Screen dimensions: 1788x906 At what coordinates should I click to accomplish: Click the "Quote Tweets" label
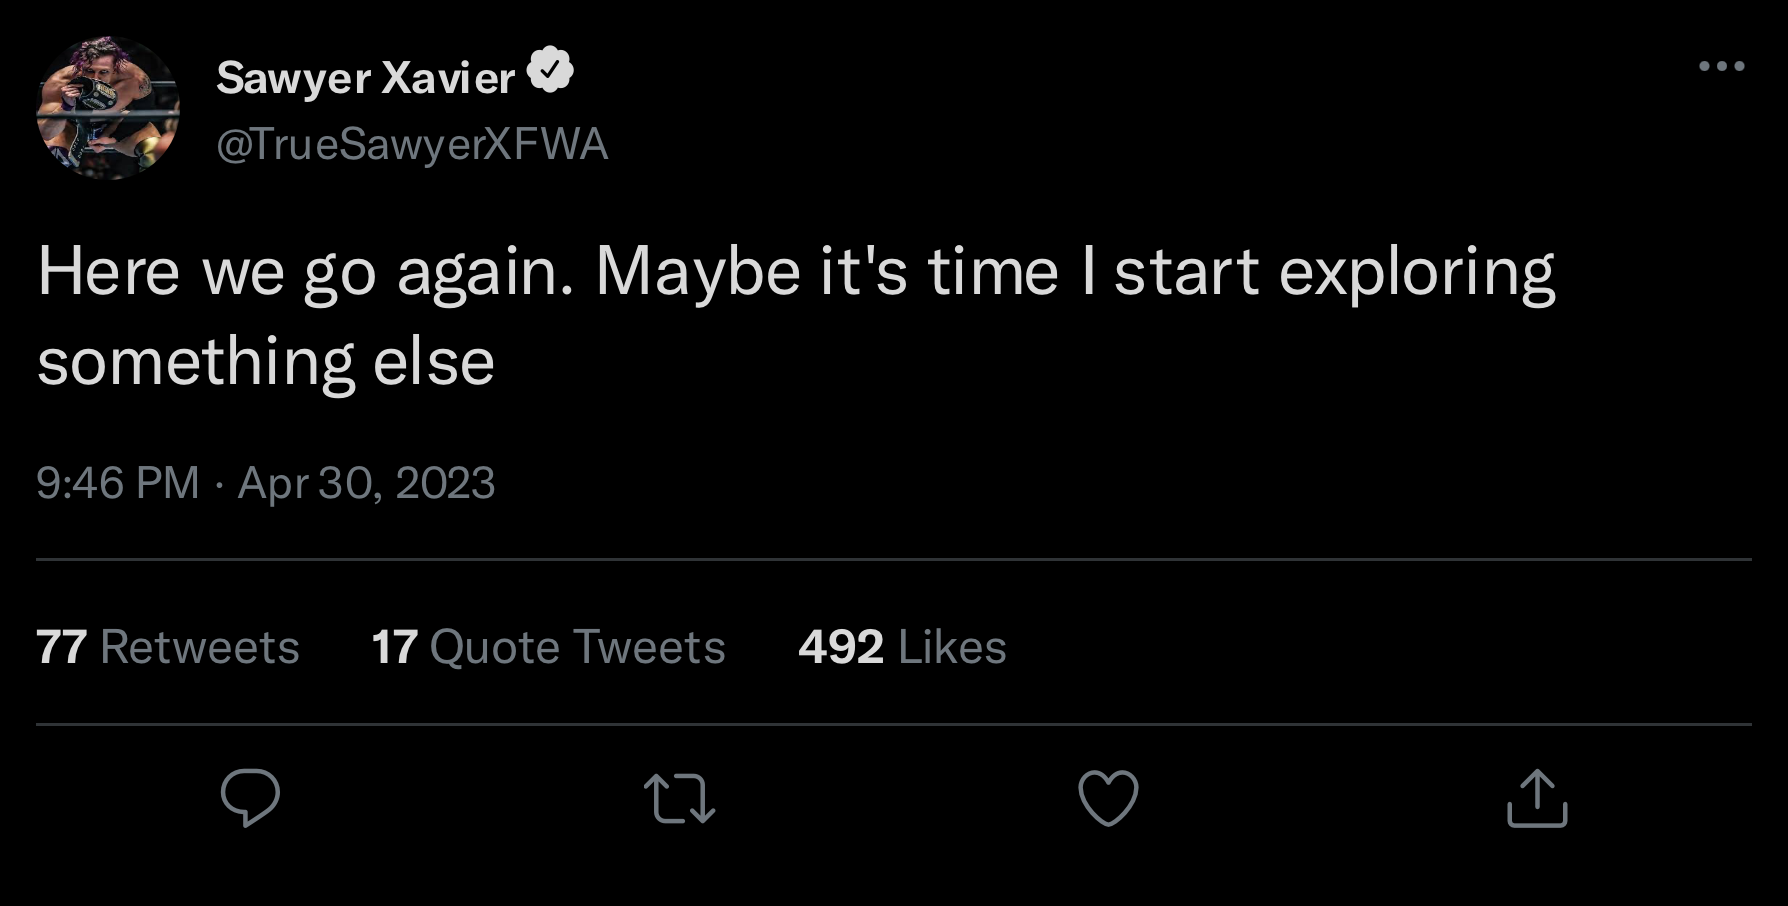(577, 647)
